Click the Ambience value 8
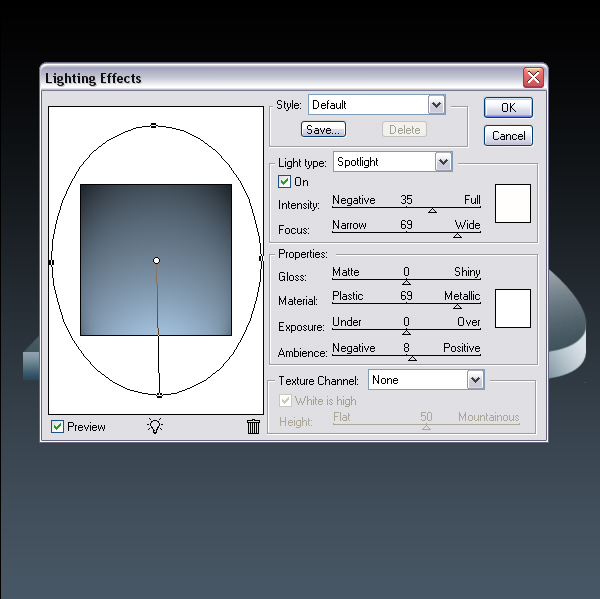 click(406, 348)
